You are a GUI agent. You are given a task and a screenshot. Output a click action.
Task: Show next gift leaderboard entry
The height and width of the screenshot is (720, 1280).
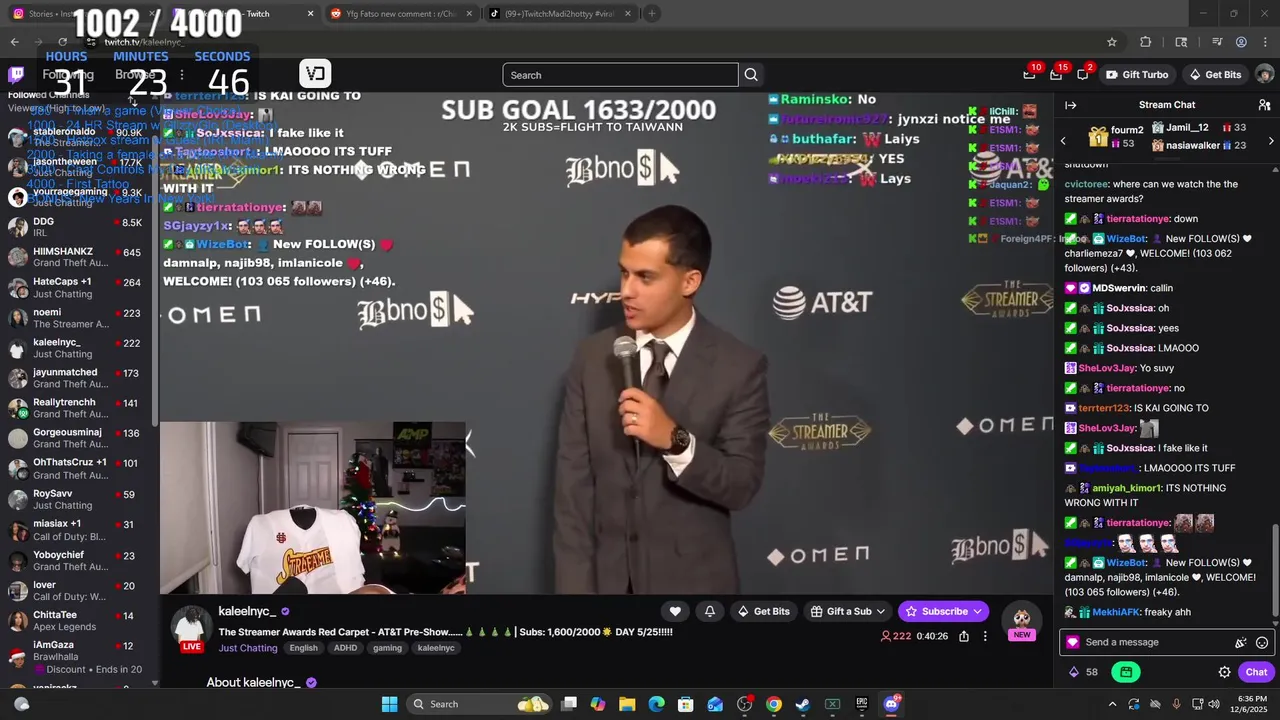[1271, 141]
